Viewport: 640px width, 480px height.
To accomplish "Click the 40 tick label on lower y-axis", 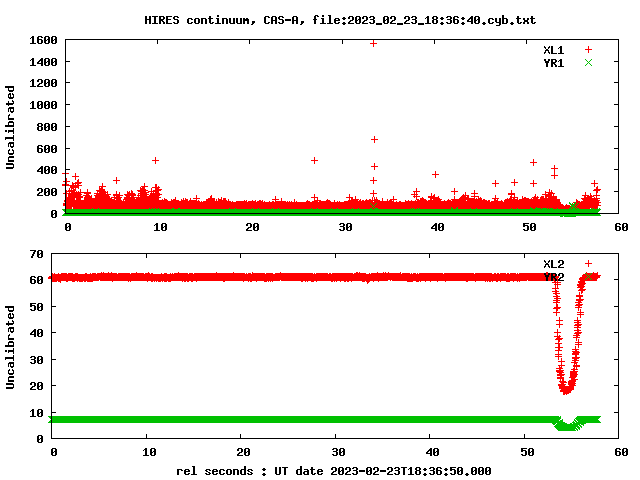I will pos(36,333).
